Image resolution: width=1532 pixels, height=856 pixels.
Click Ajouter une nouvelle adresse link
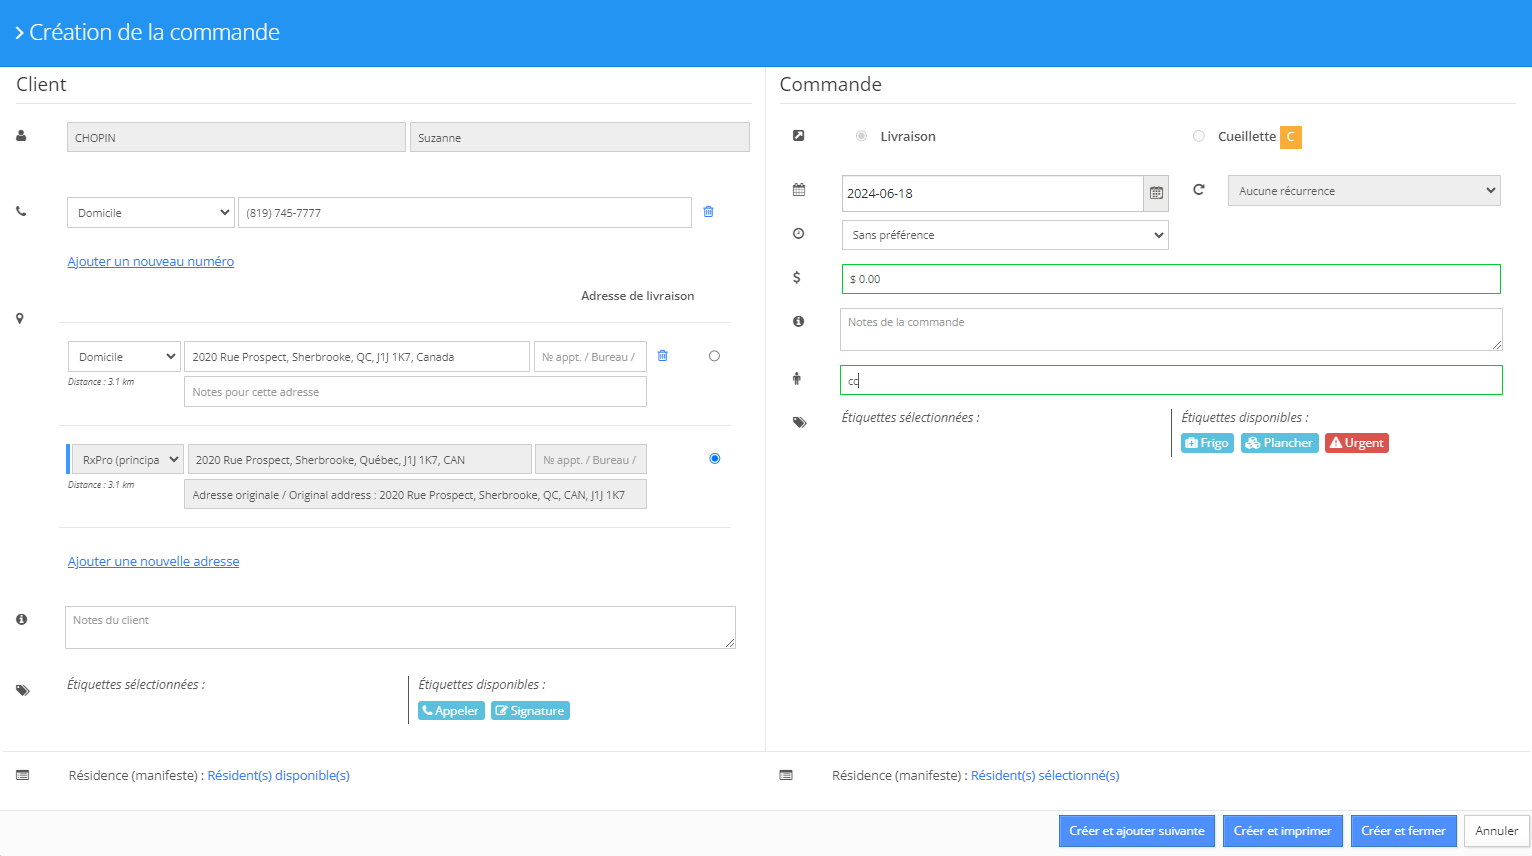(154, 561)
